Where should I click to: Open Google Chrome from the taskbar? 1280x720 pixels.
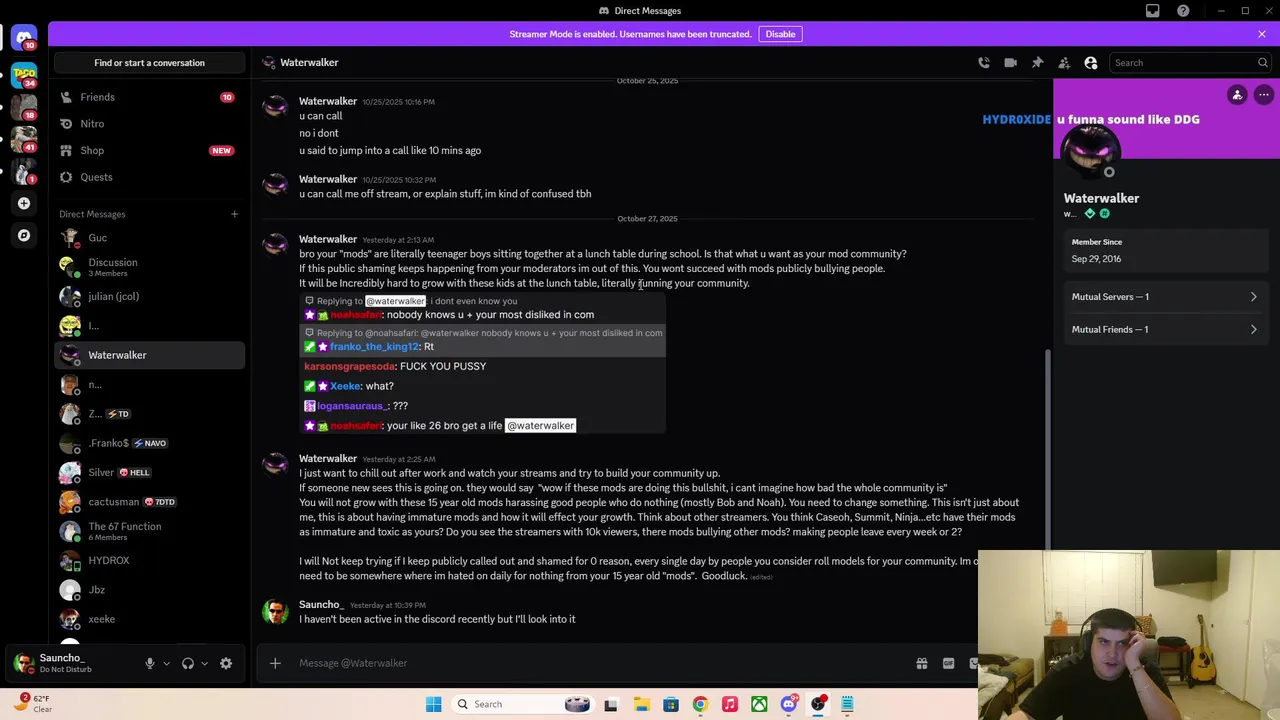coord(700,704)
